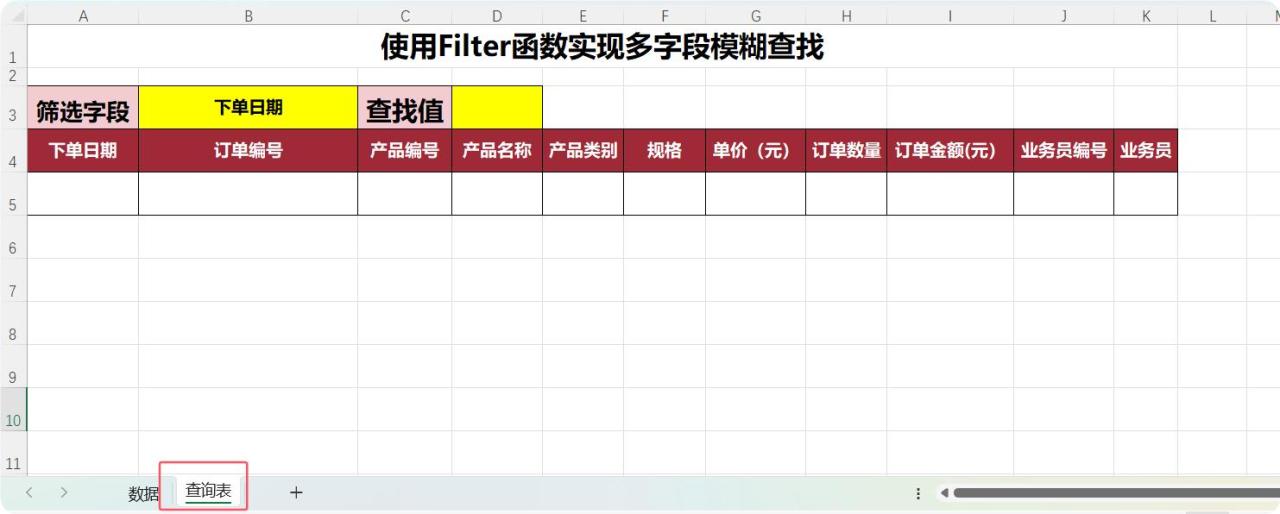The image size is (1280, 514).
Task: Select the 订单数量 header cell
Action: coord(846,151)
